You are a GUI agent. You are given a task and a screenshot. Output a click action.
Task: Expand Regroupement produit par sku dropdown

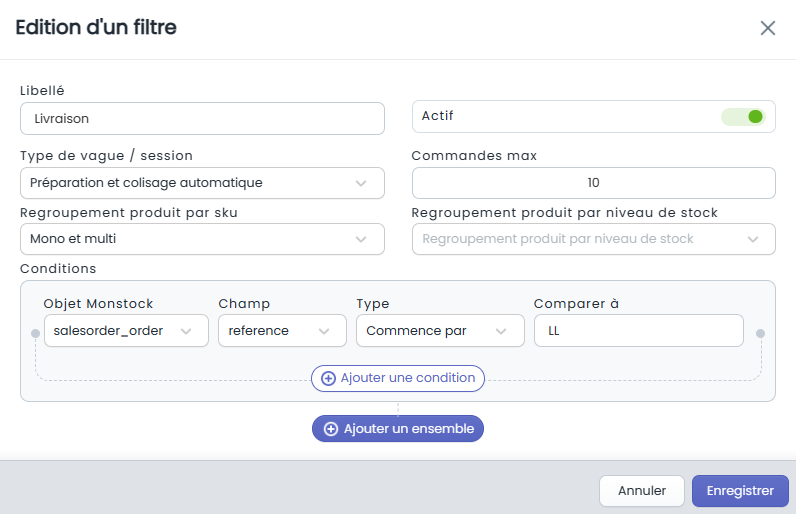pos(202,239)
